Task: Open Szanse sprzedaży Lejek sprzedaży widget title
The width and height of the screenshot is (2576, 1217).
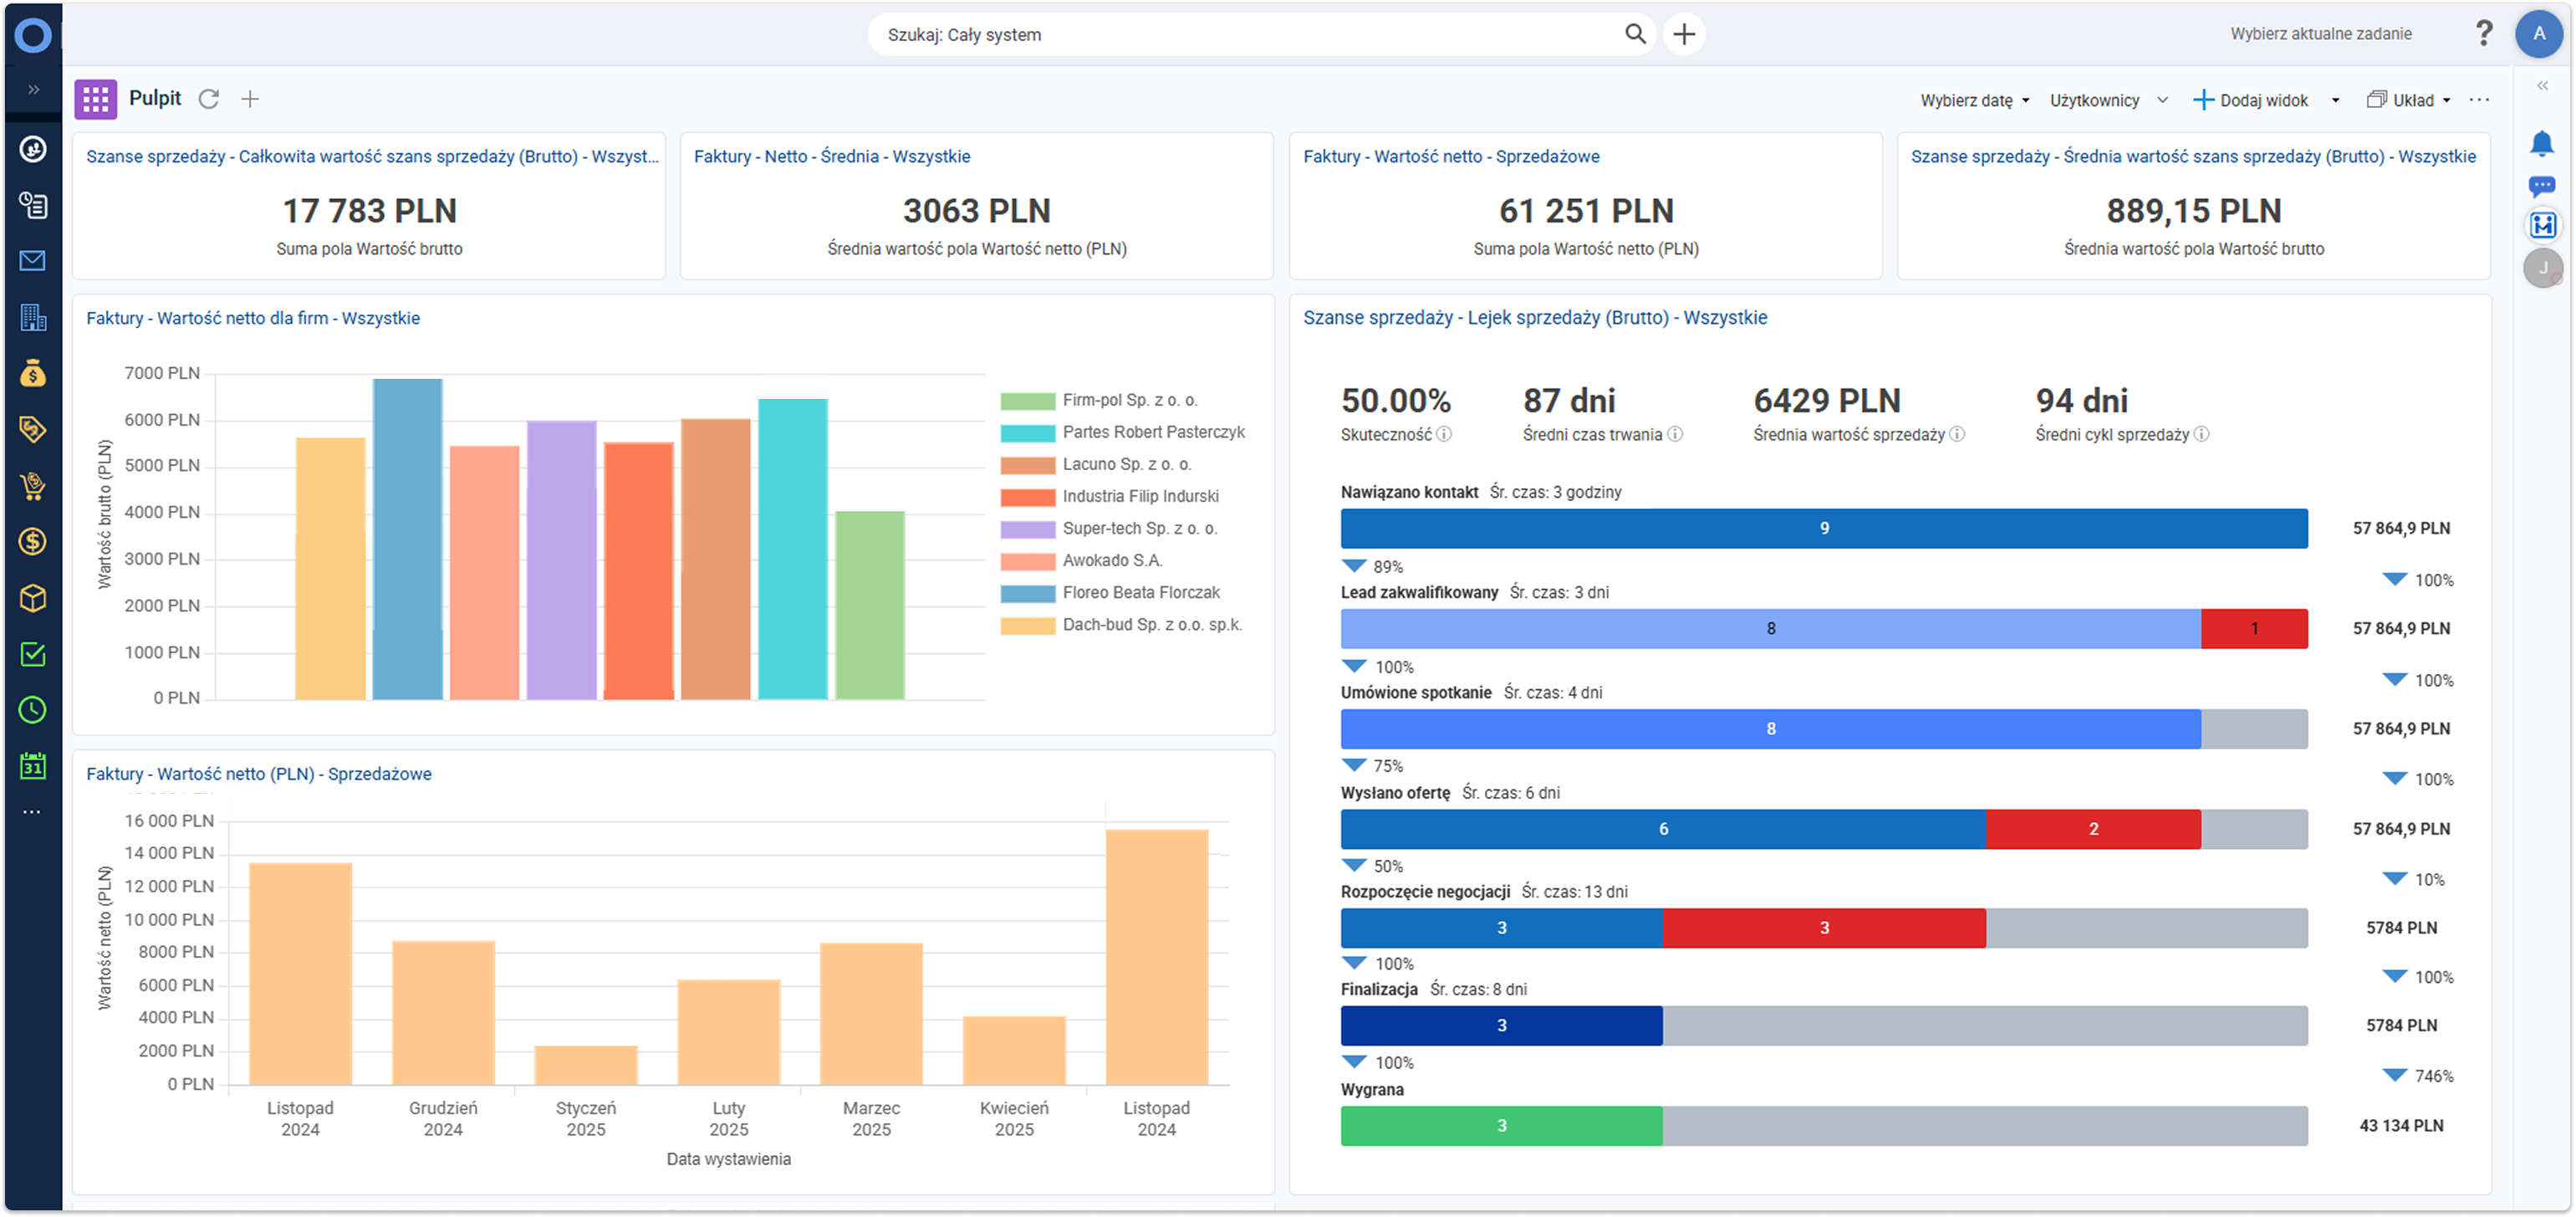Action: coord(1534,318)
